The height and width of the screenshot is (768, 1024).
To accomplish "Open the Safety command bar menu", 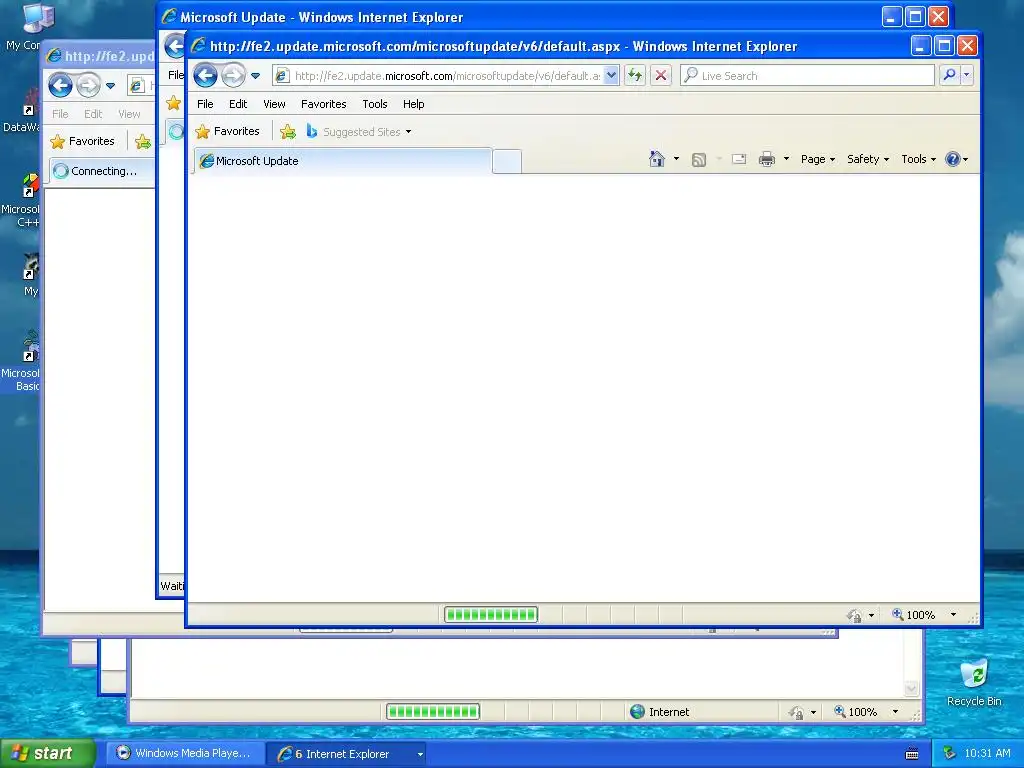I will point(868,159).
